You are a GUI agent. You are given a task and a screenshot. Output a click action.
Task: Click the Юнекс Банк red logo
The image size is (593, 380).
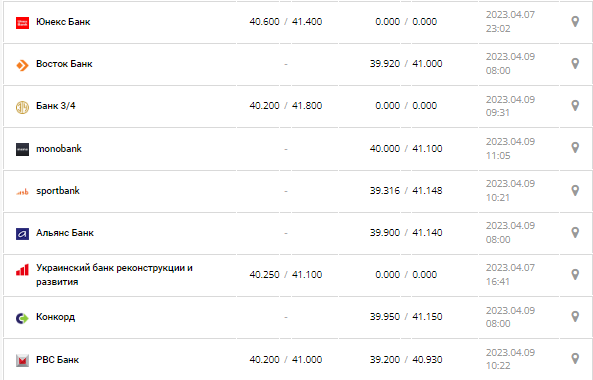click(22, 23)
